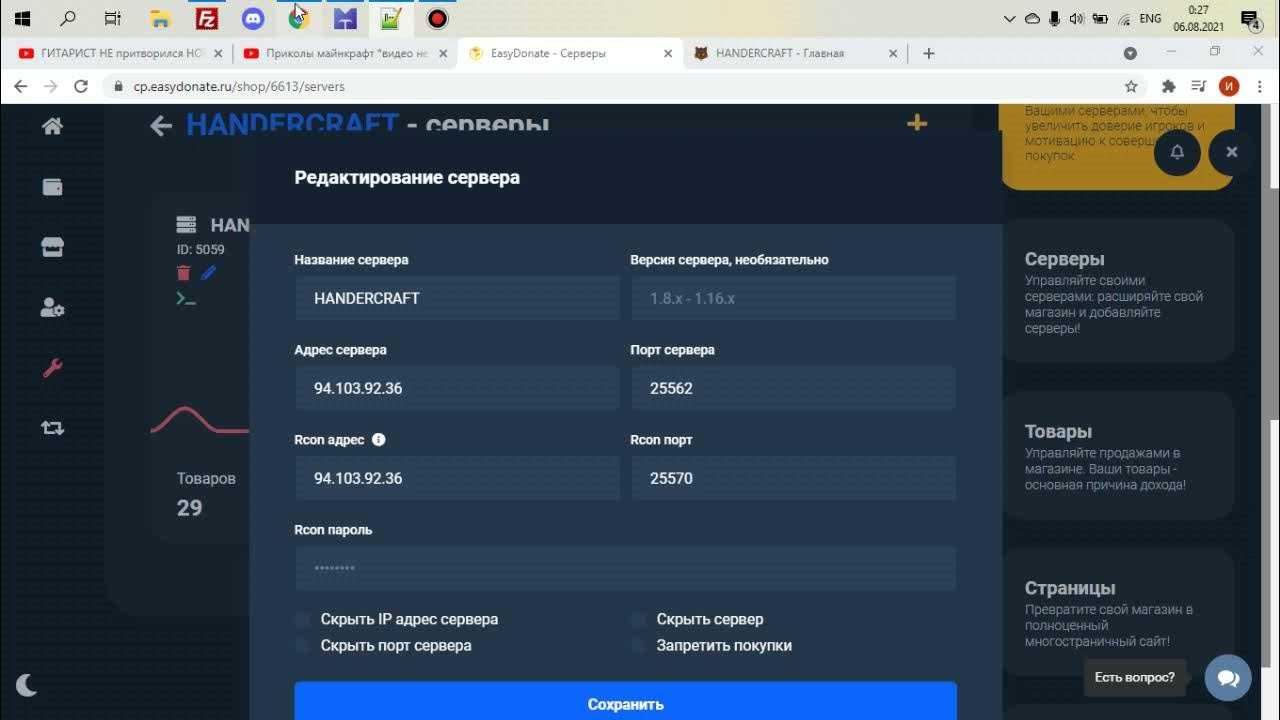Image resolution: width=1280 pixels, height=720 pixels.
Task: Click the 'Есть вопрос?' chat prompt
Action: tap(1134, 677)
